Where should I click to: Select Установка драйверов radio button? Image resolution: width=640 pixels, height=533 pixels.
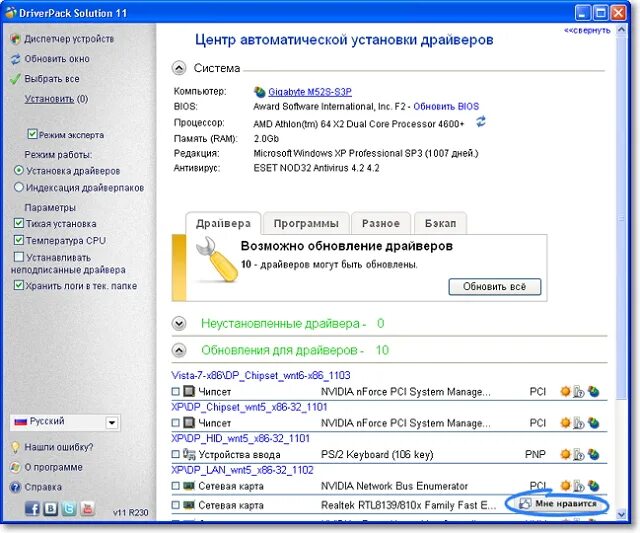pos(19,170)
